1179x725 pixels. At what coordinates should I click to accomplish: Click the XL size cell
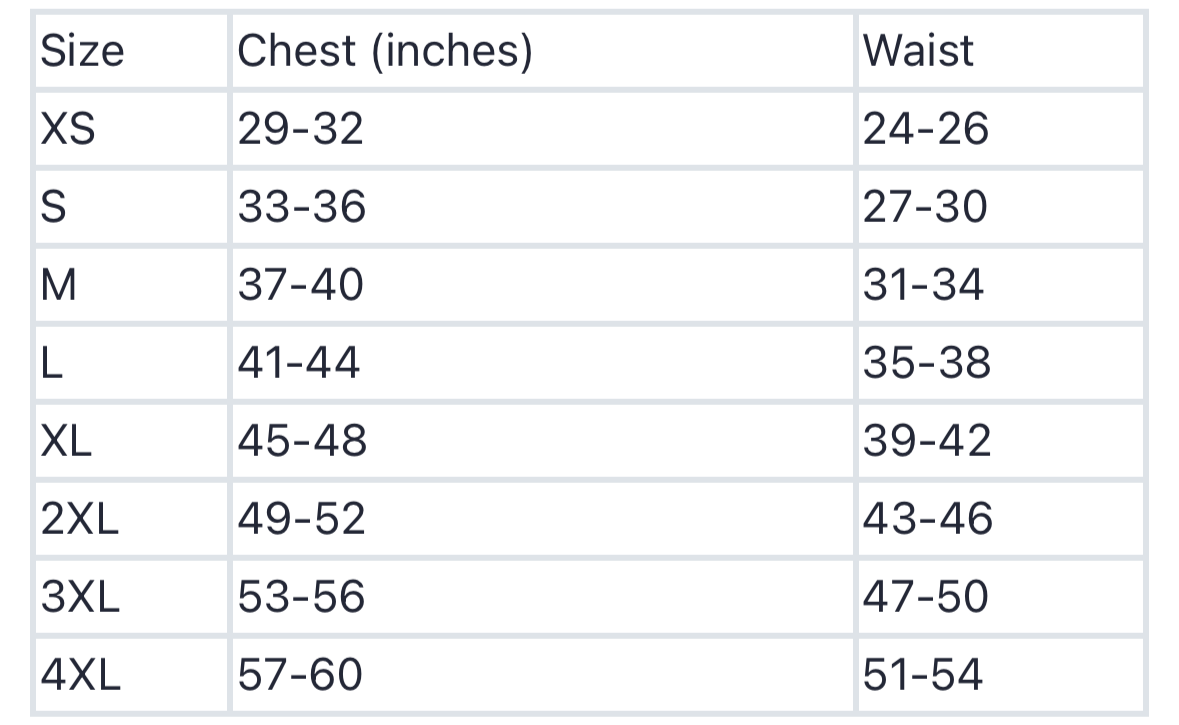(x=67, y=440)
